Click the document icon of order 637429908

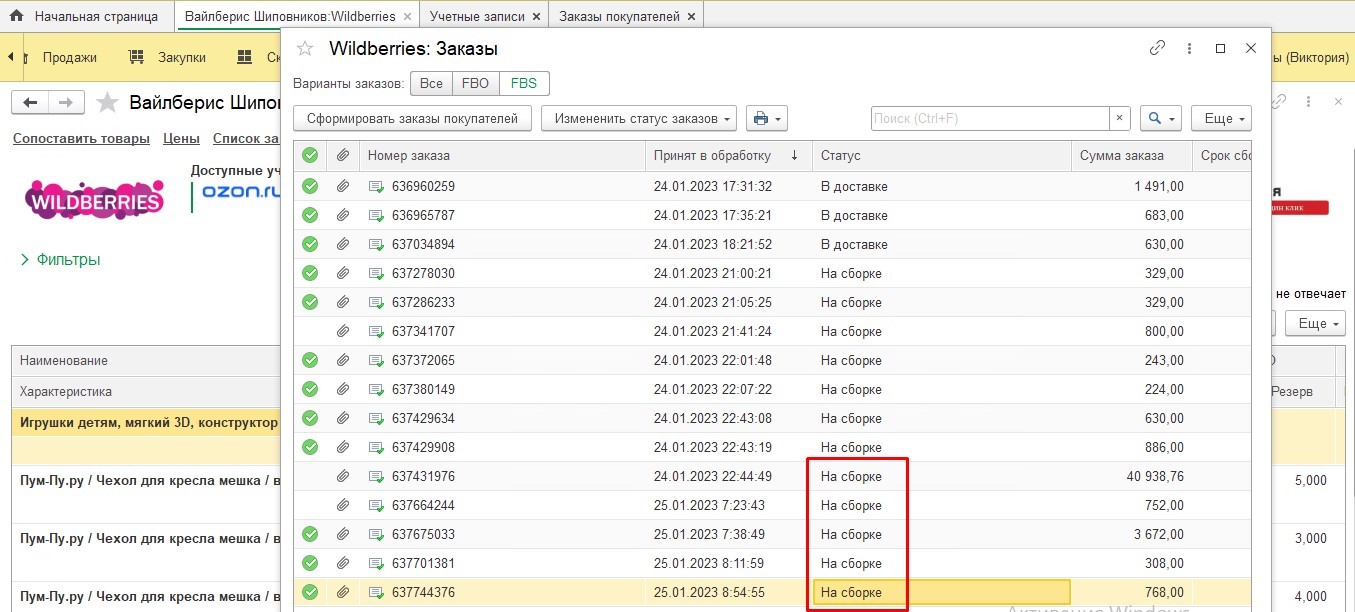[377, 447]
